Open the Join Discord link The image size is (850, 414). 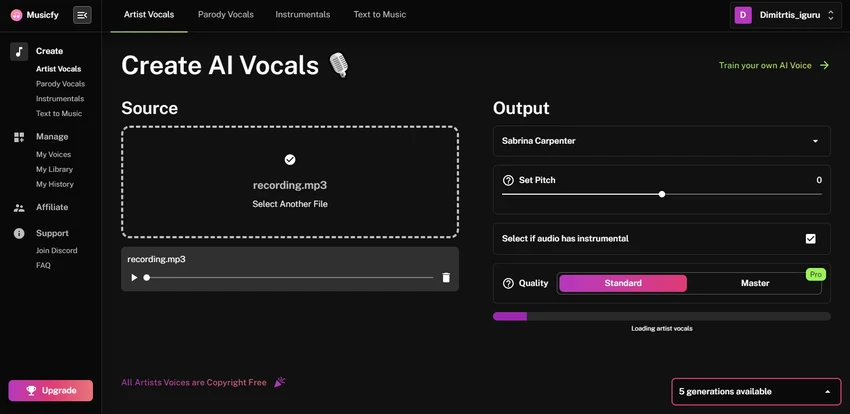[56, 251]
